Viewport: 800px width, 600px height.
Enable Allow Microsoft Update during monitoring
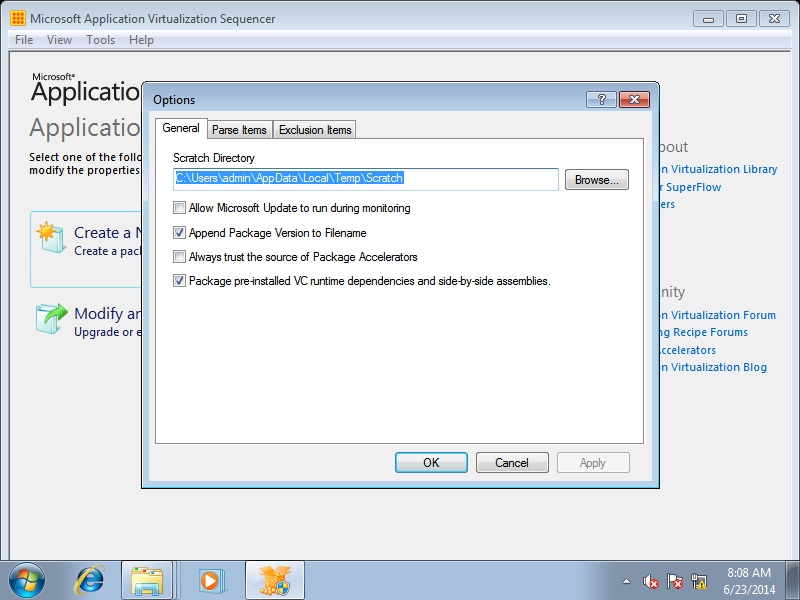pyautogui.click(x=180, y=208)
